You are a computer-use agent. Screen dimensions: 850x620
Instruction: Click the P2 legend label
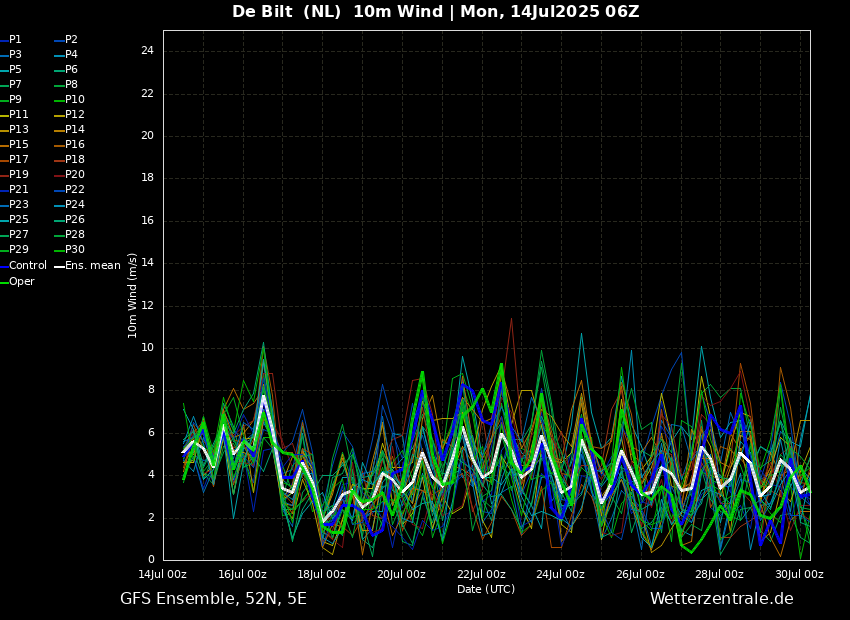[x=71, y=40]
